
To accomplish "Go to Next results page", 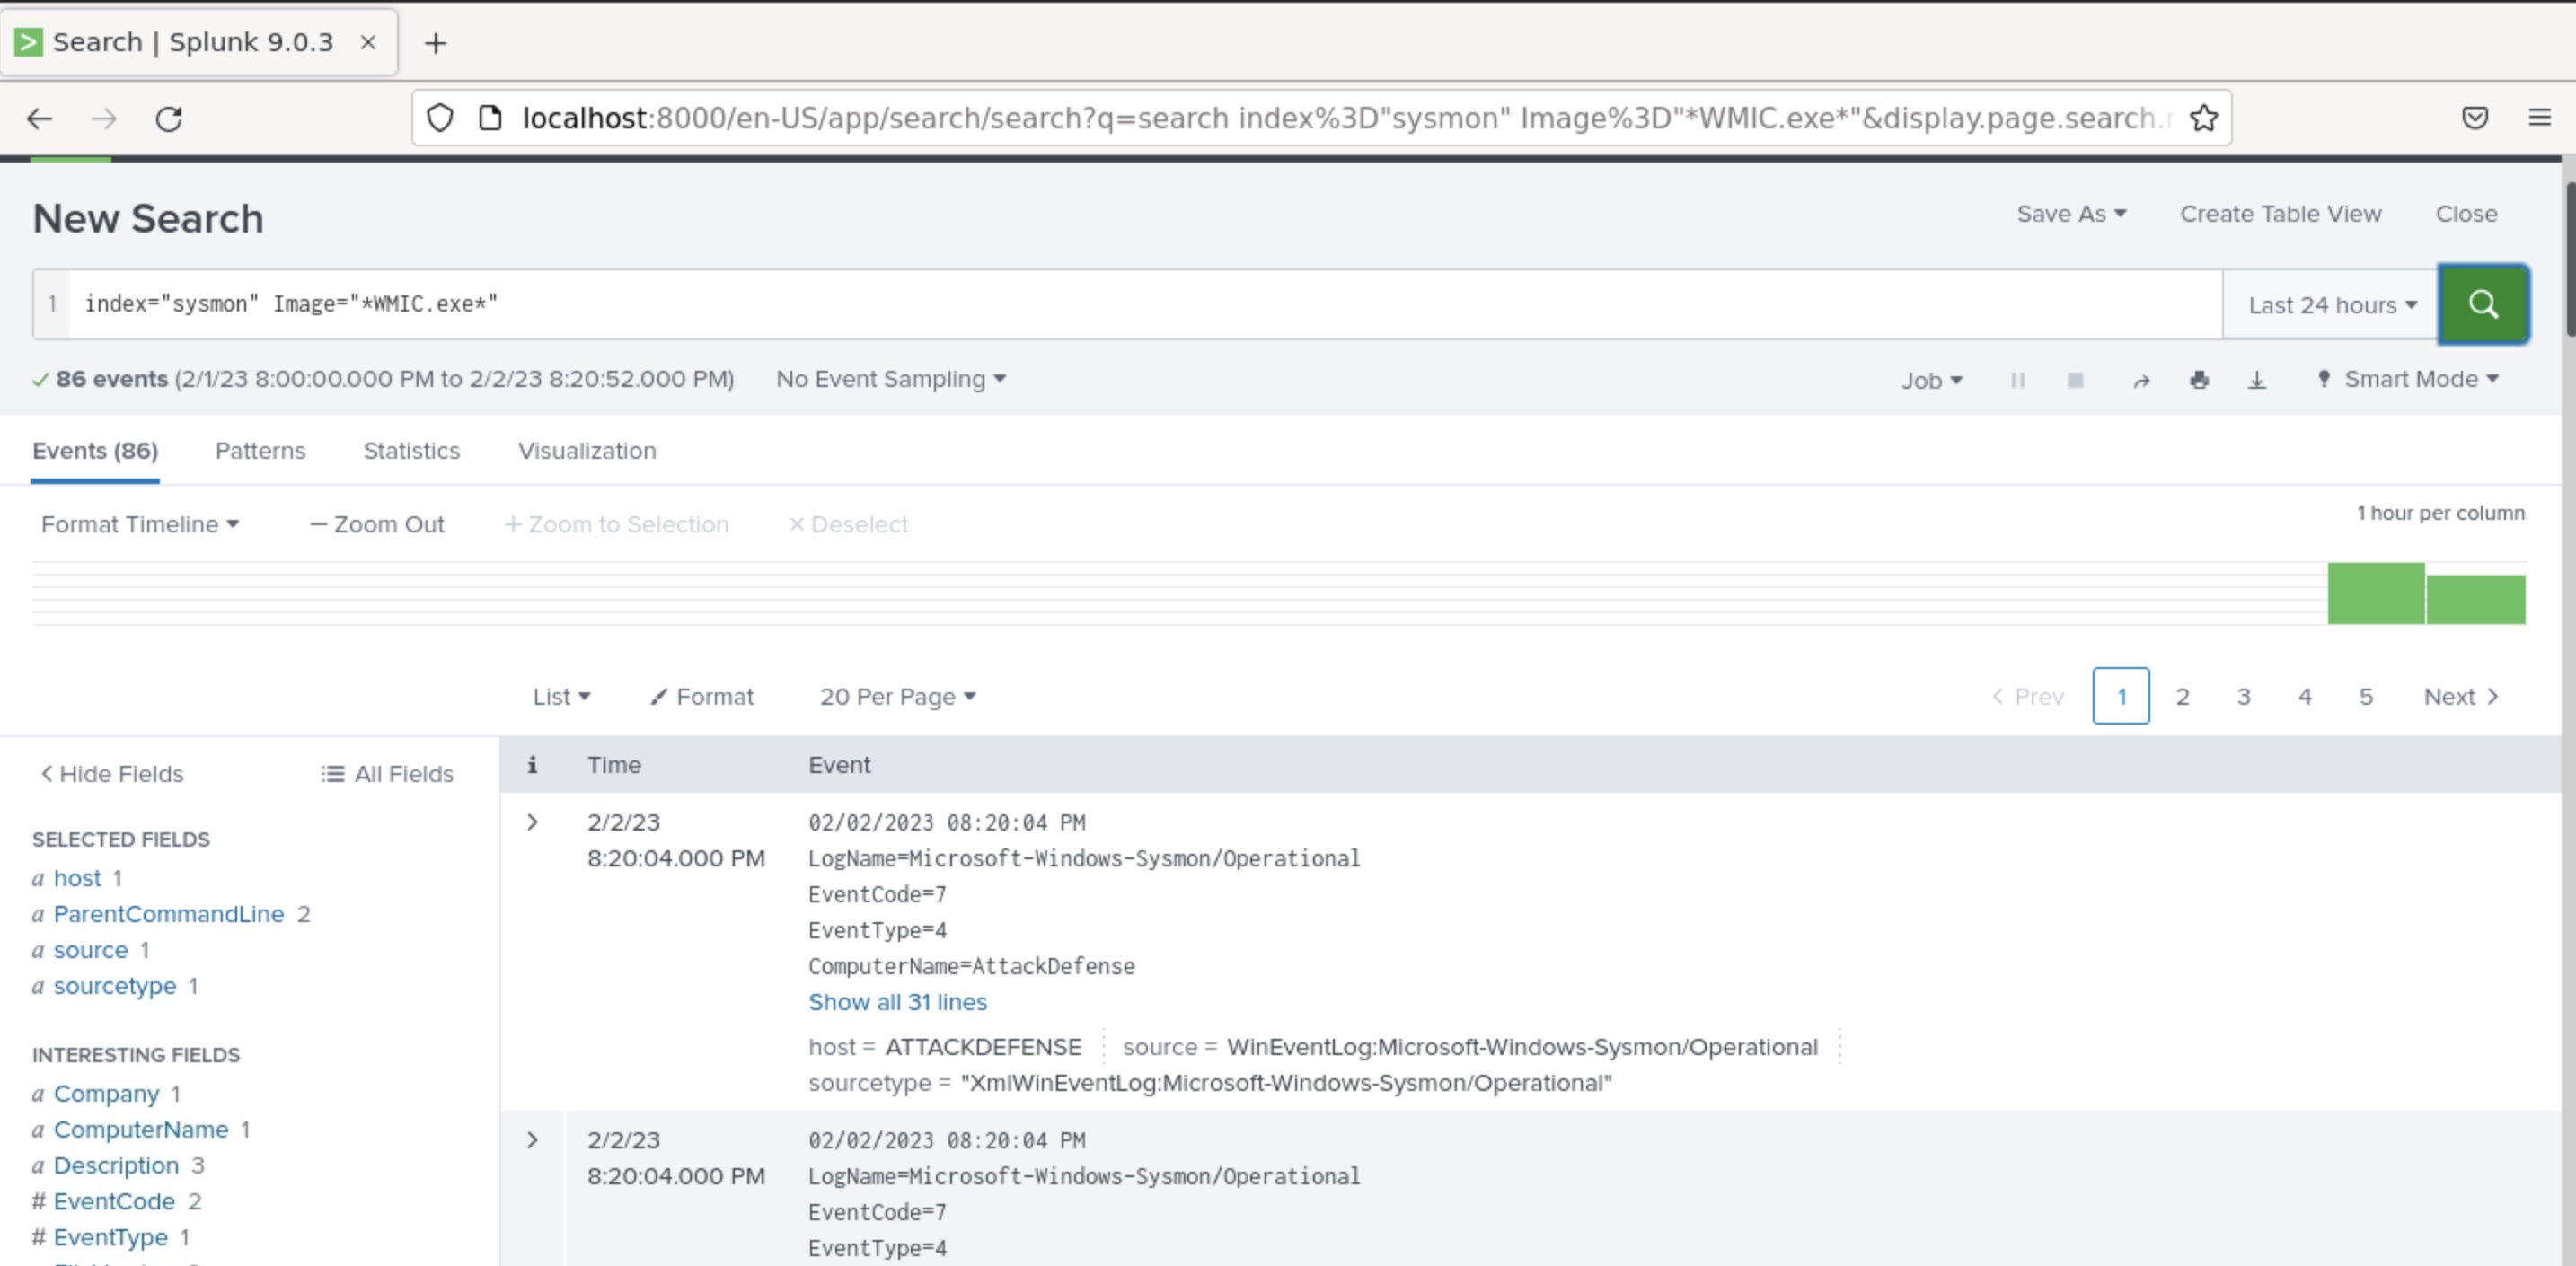I will [x=2460, y=697].
